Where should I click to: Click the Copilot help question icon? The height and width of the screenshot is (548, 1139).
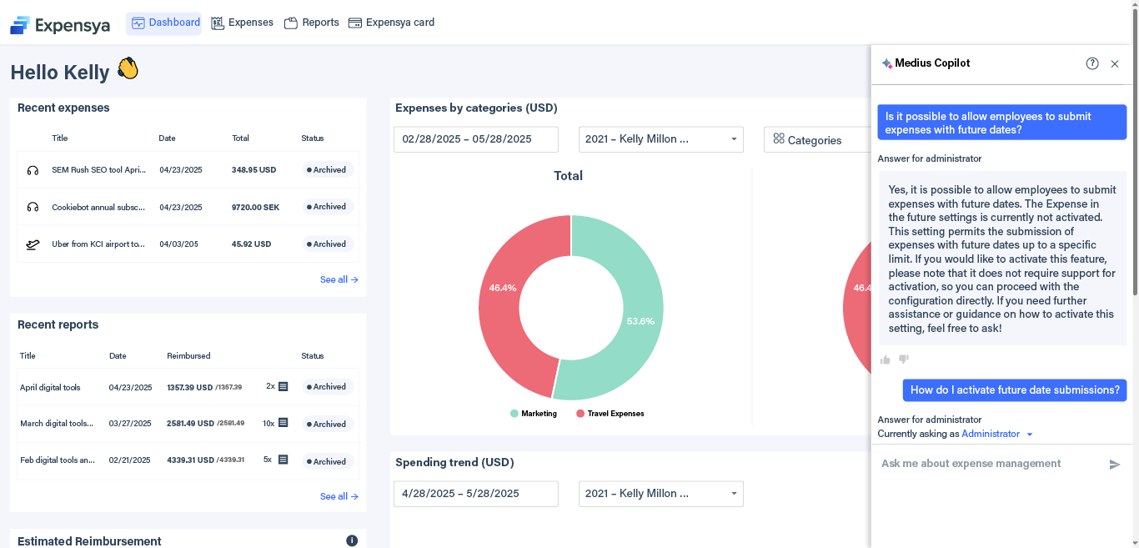click(1092, 63)
